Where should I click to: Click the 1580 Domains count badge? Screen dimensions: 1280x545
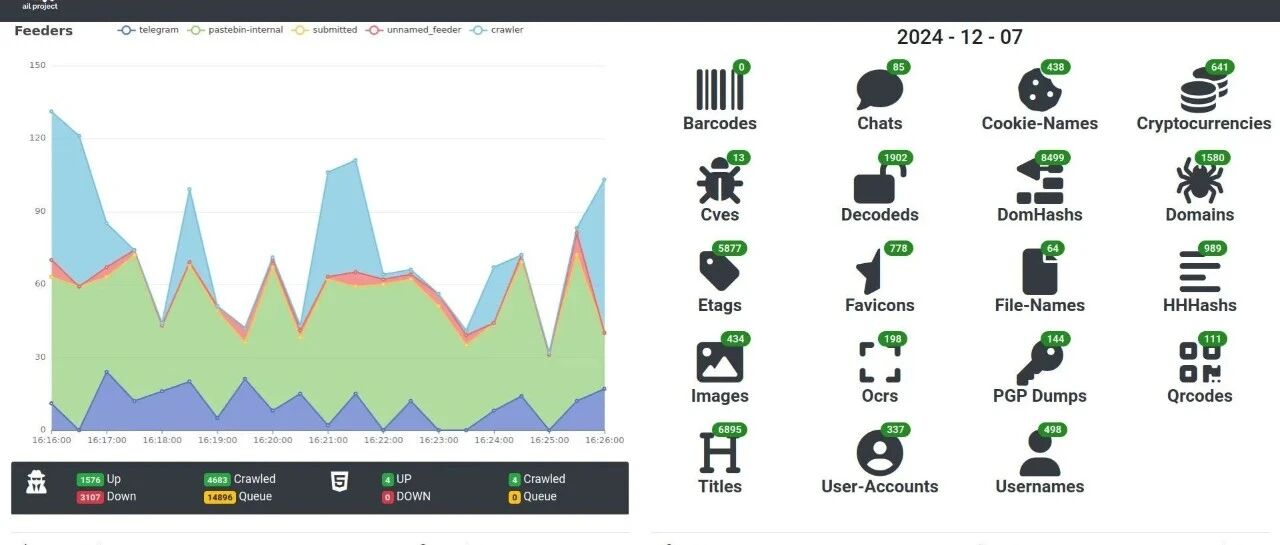click(1212, 158)
